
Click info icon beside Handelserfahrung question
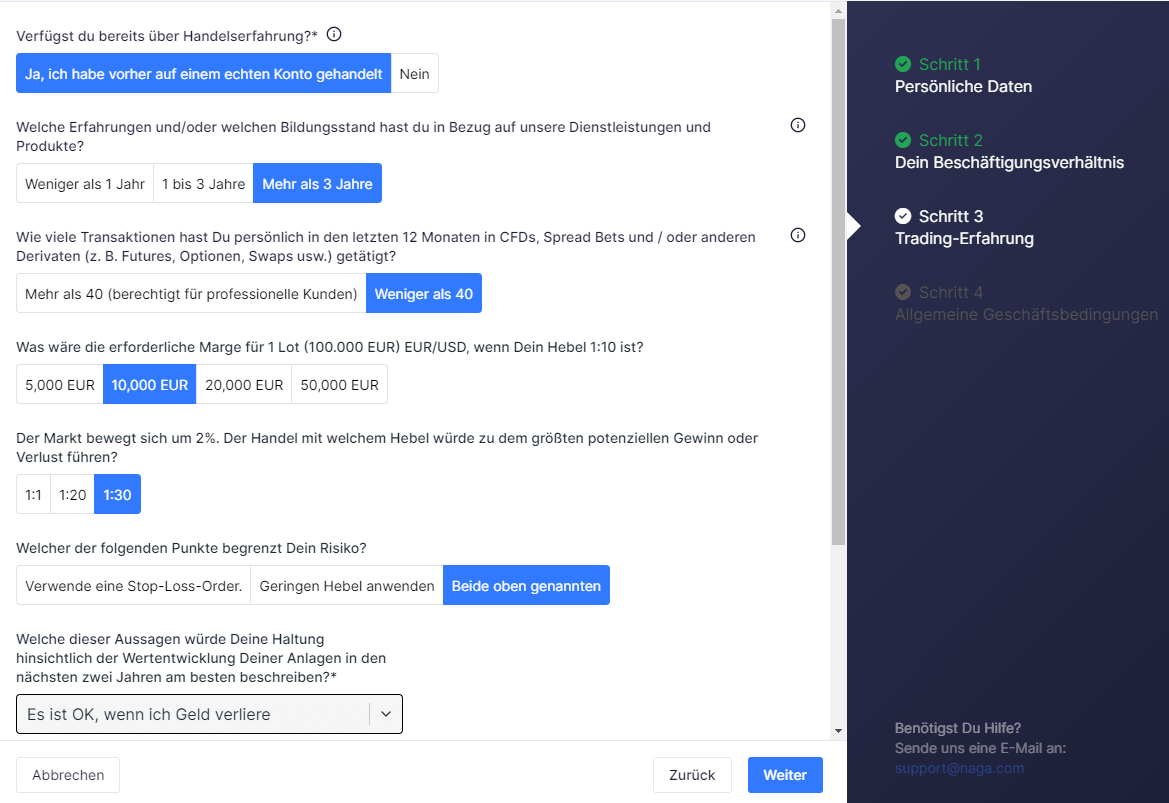(x=334, y=35)
